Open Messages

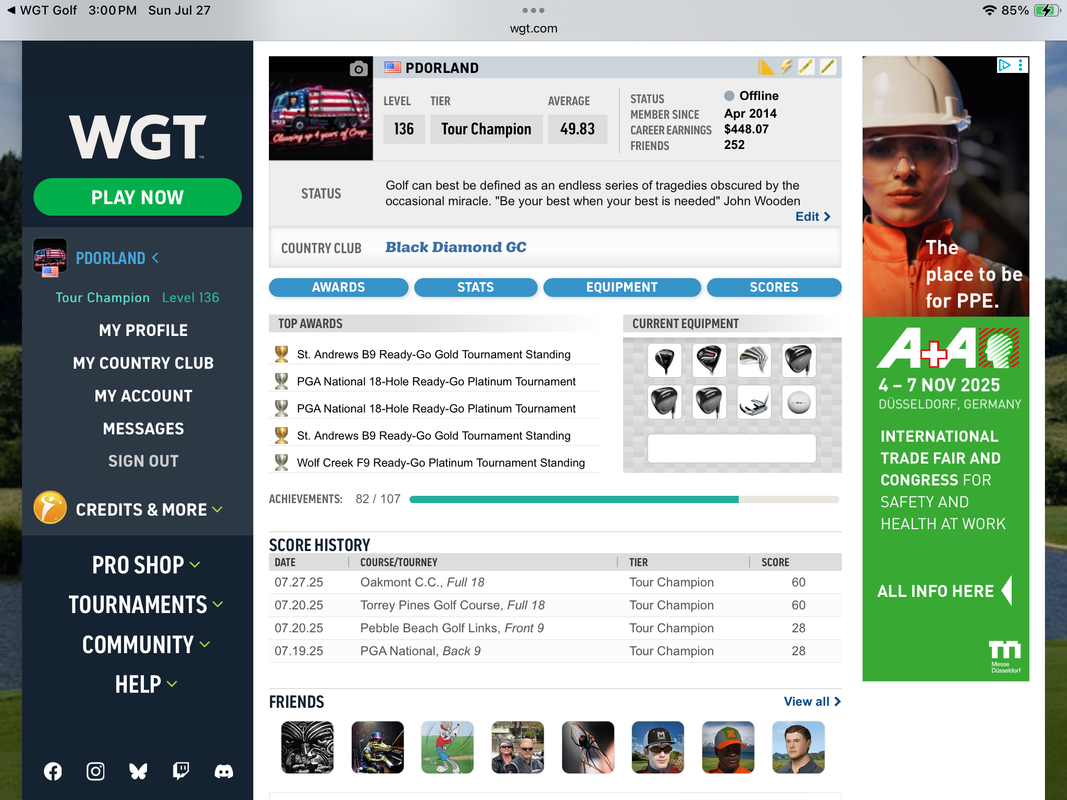pos(143,429)
